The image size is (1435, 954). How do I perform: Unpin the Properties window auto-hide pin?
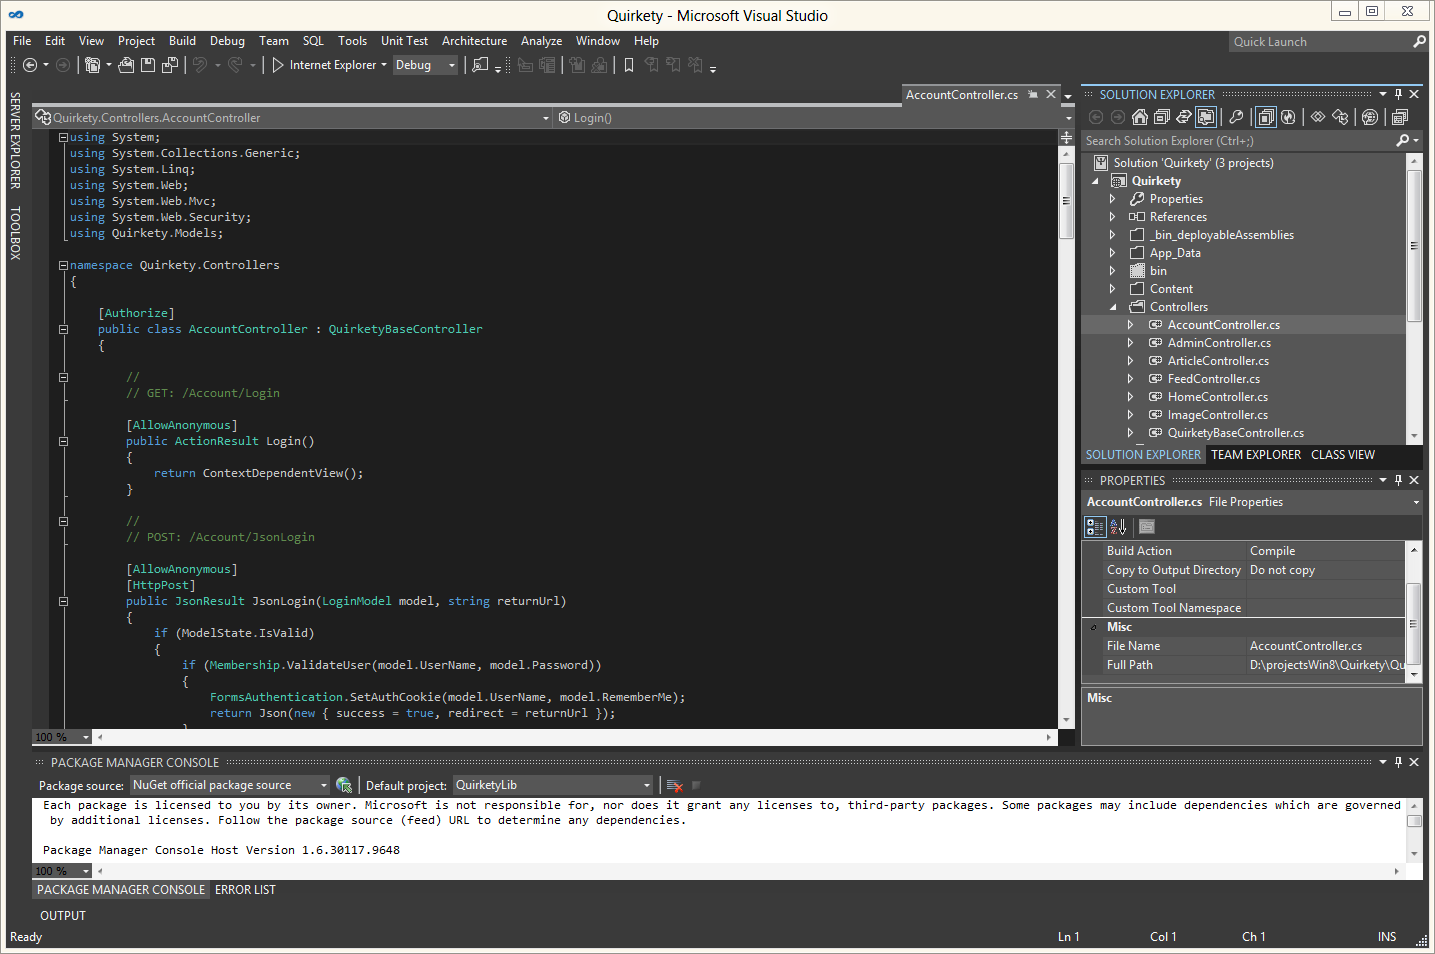point(1398,480)
